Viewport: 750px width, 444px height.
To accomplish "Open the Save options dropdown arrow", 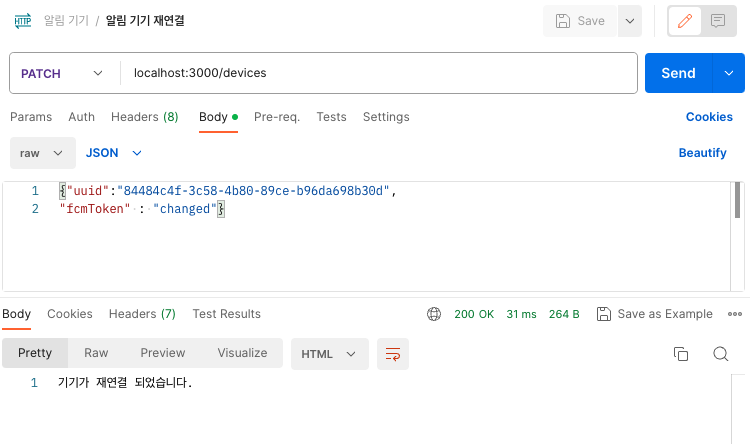I will [630, 21].
